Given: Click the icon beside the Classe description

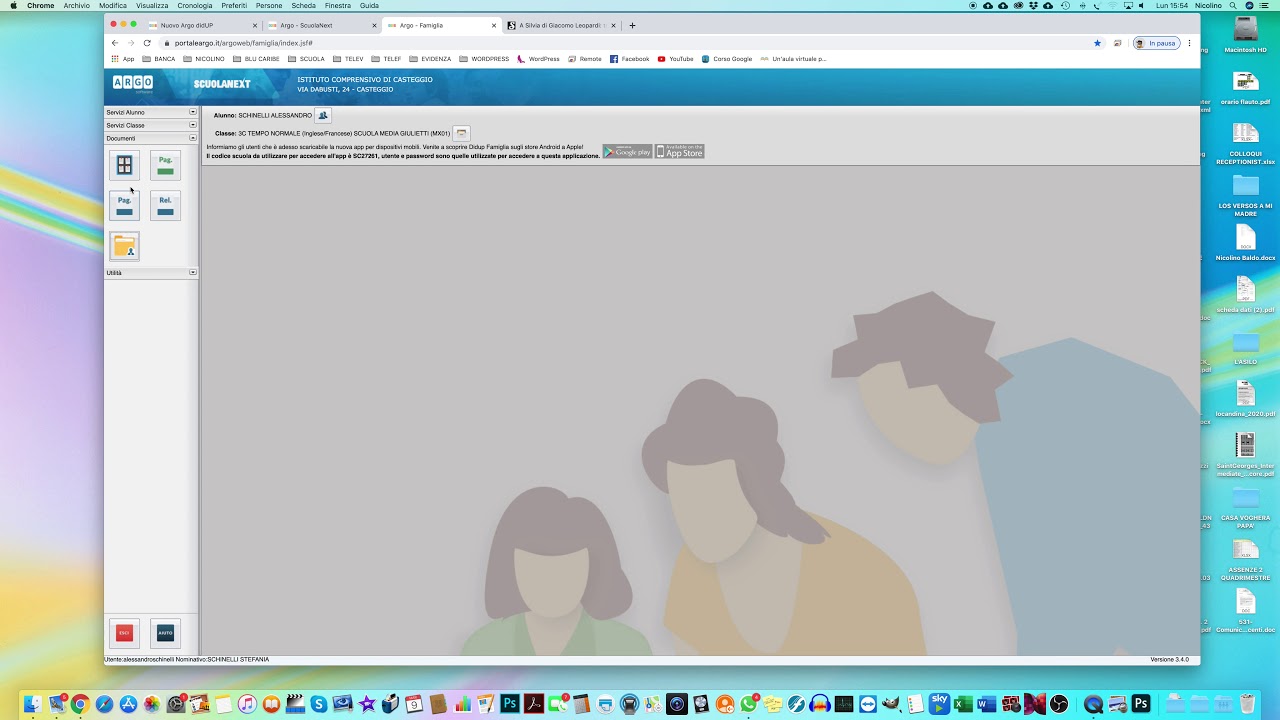Looking at the screenshot, I should (x=461, y=133).
